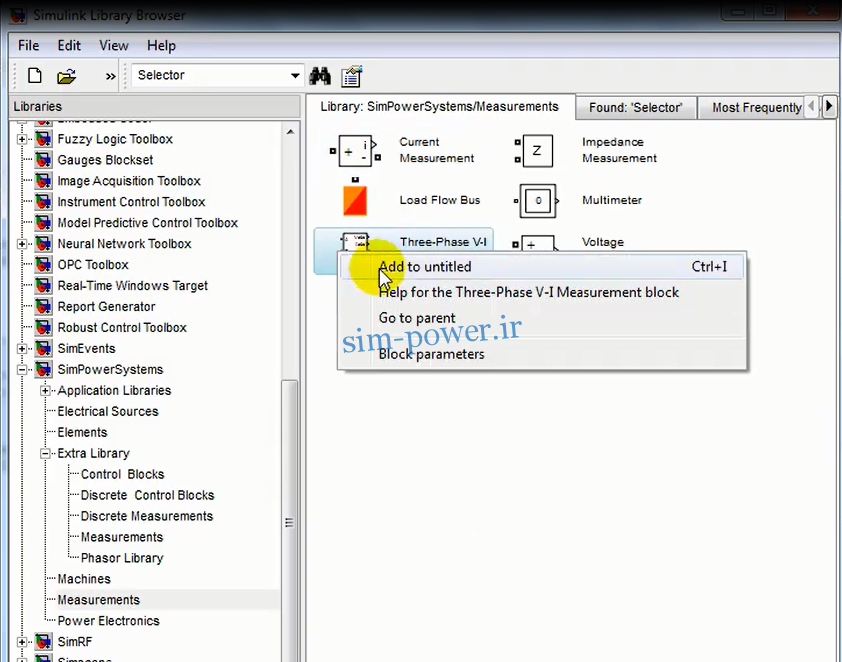The image size is (842, 662).
Task: Expand the toolbar overflow chevron
Action: [x=110, y=76]
